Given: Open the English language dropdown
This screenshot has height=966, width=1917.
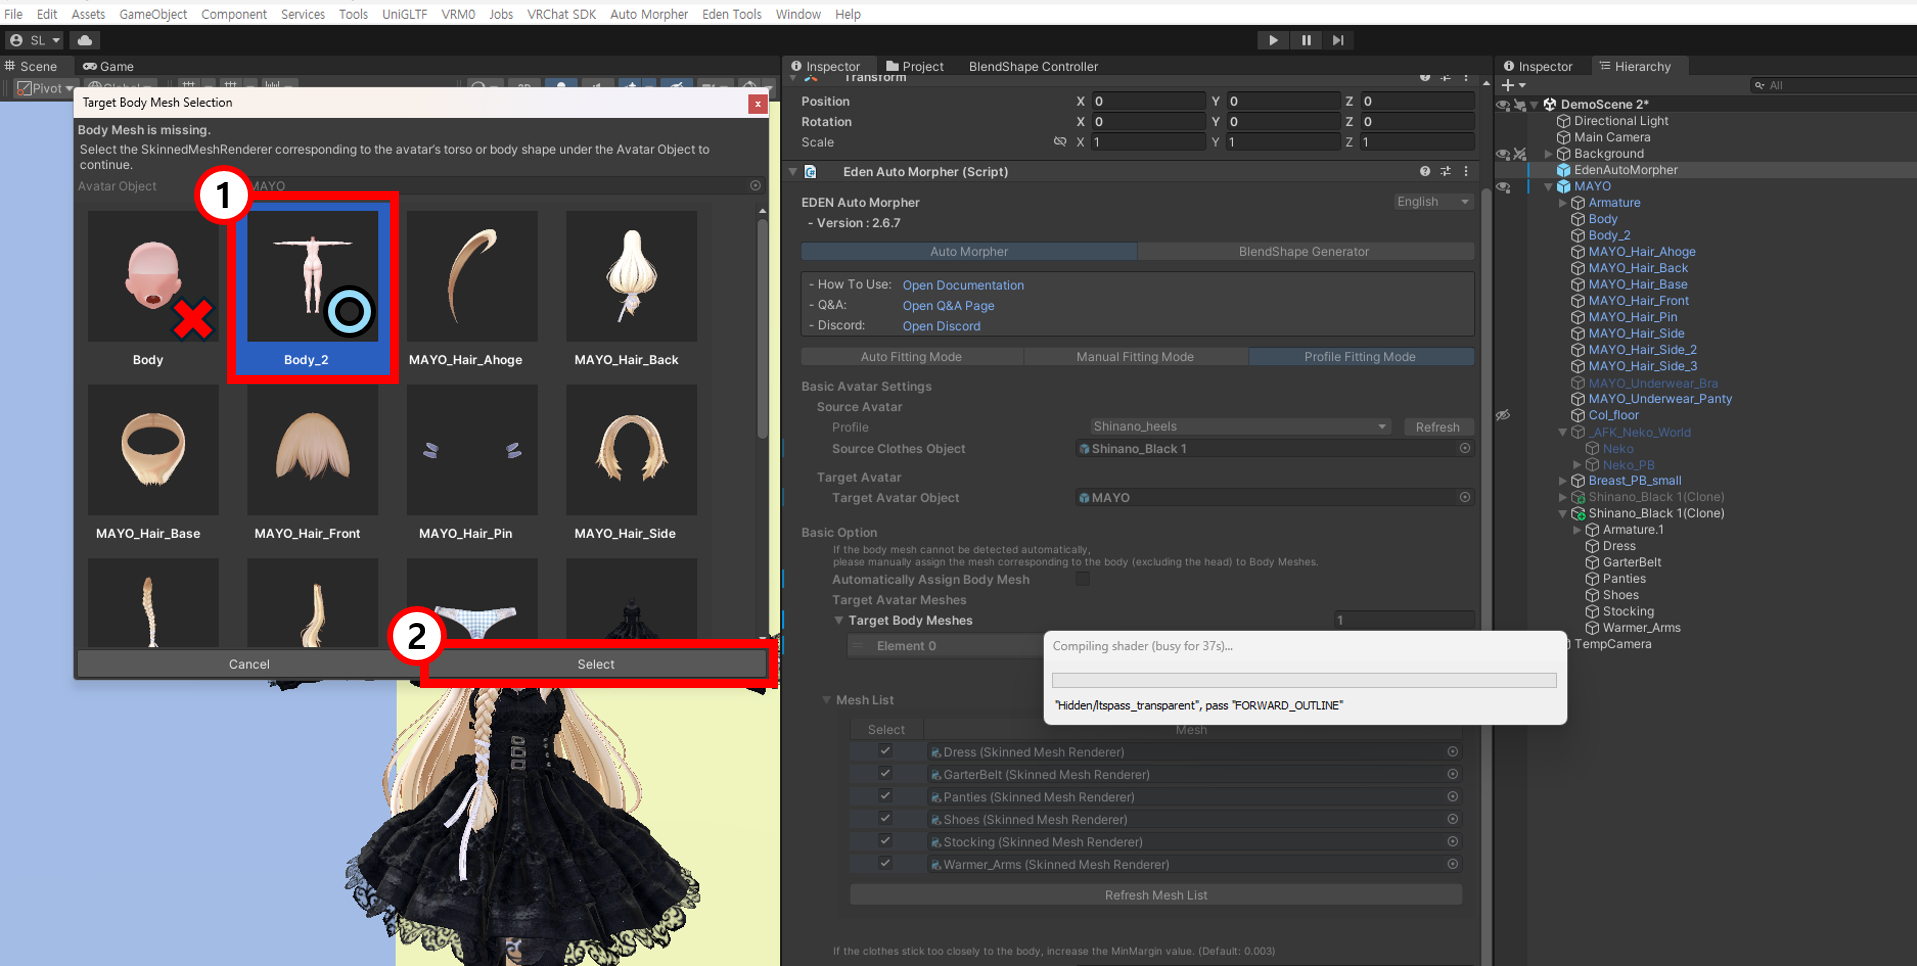Looking at the screenshot, I should click(1433, 202).
